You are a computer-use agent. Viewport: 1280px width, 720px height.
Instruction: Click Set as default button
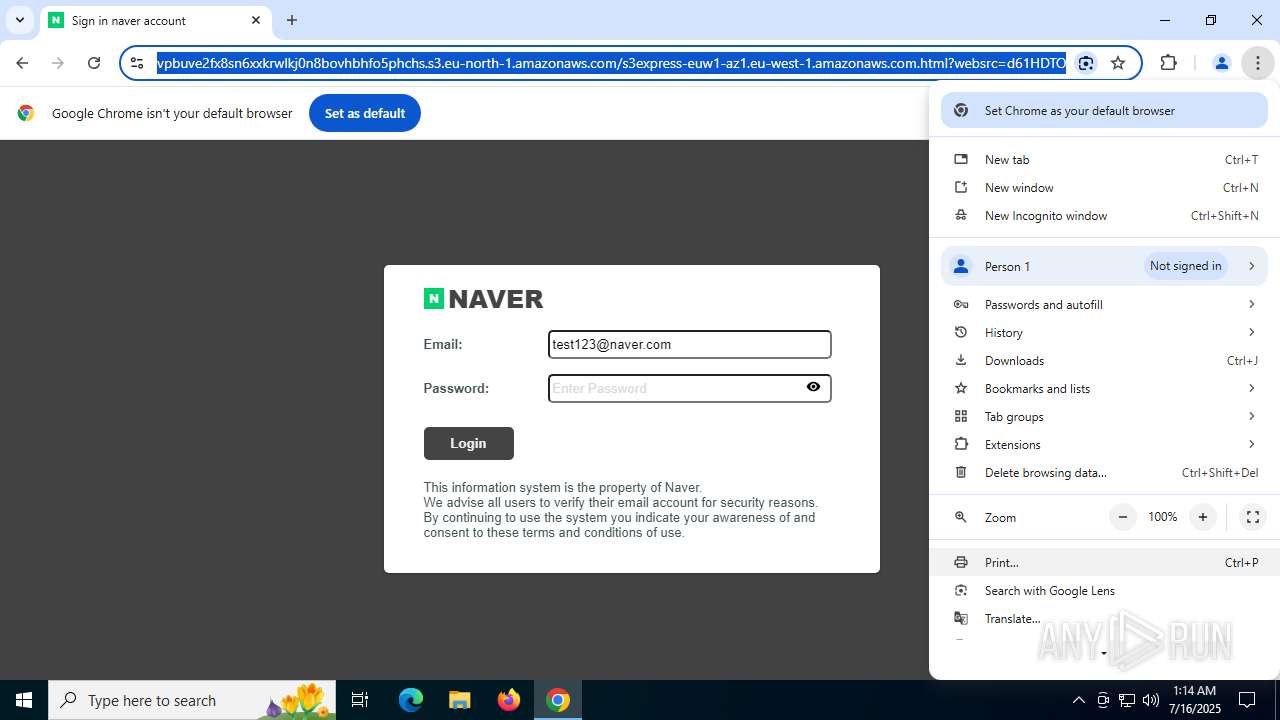tap(365, 113)
